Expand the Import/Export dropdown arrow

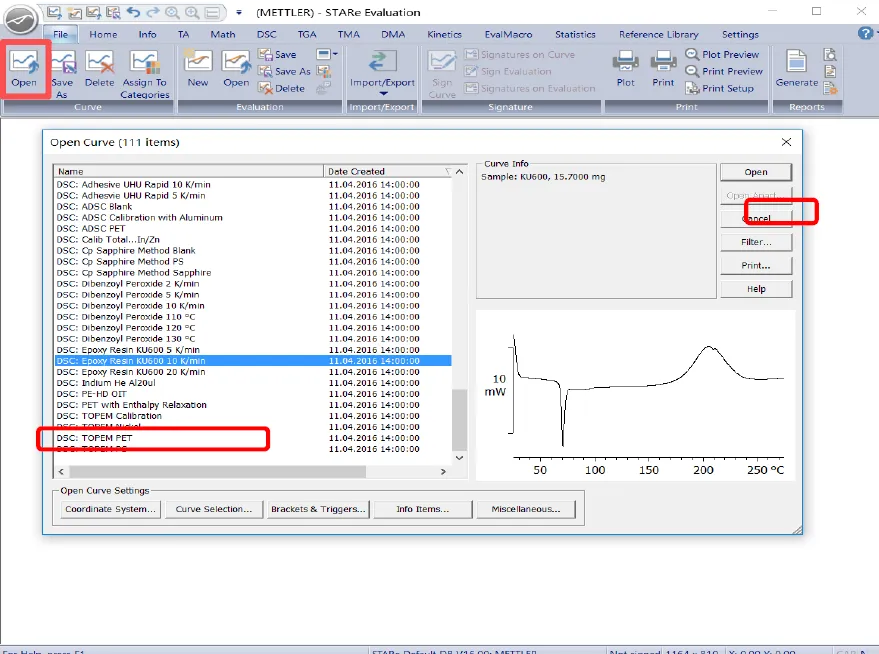383,94
